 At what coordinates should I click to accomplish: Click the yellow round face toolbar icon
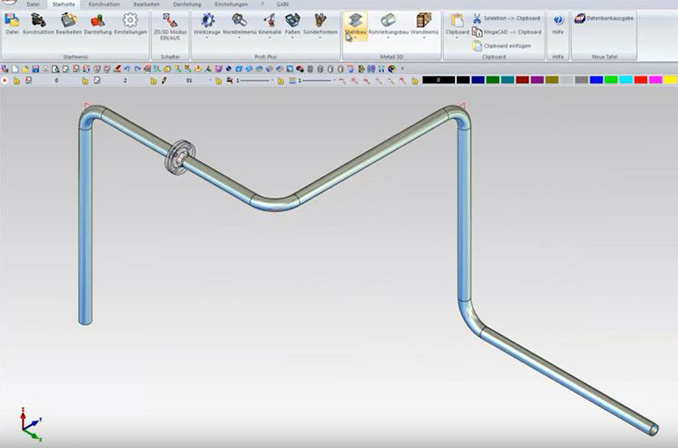tap(198, 69)
